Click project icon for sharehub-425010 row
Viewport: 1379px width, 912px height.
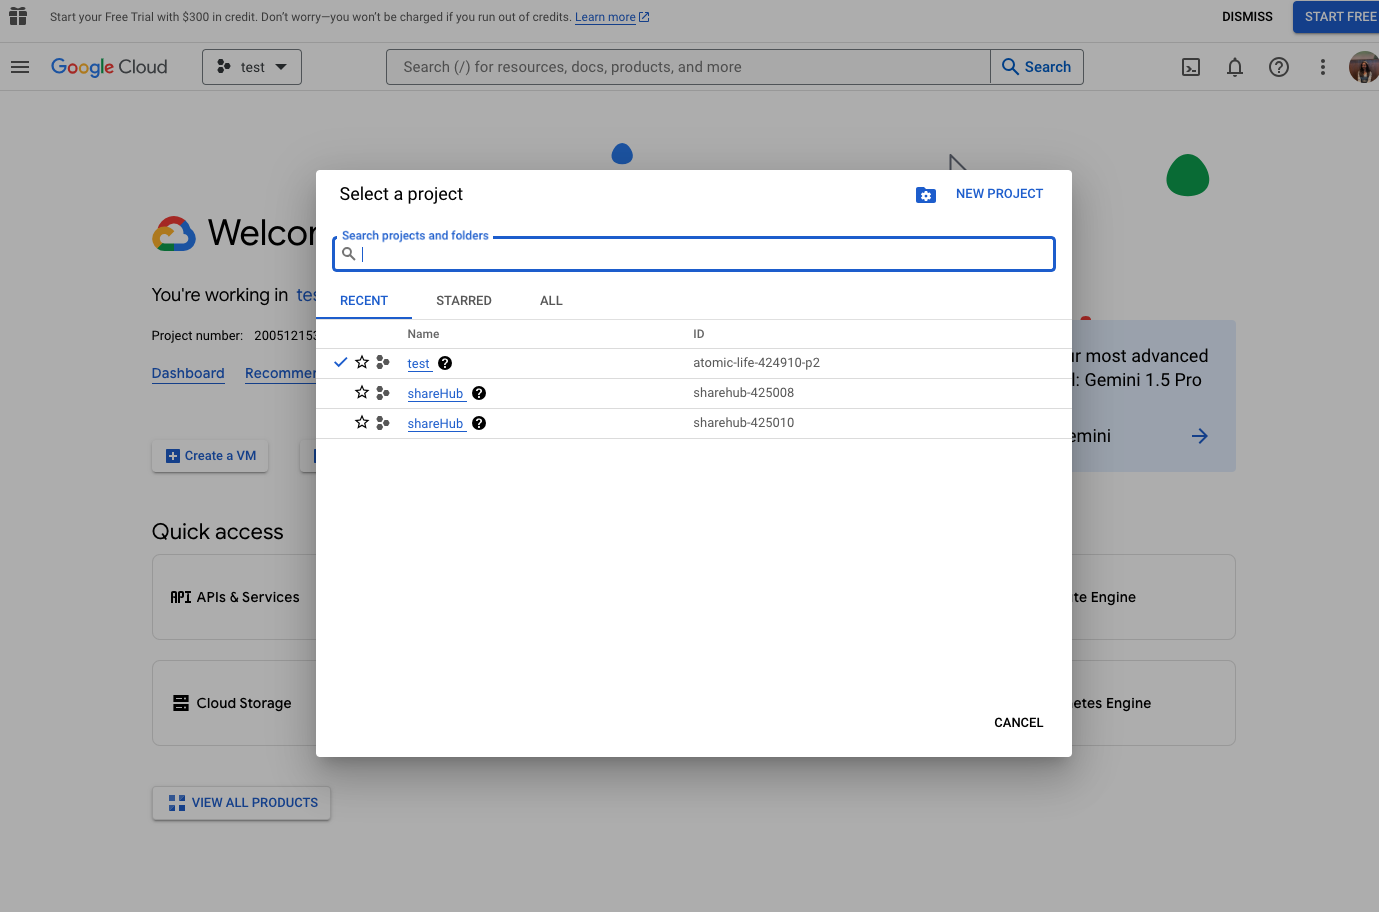(x=383, y=423)
